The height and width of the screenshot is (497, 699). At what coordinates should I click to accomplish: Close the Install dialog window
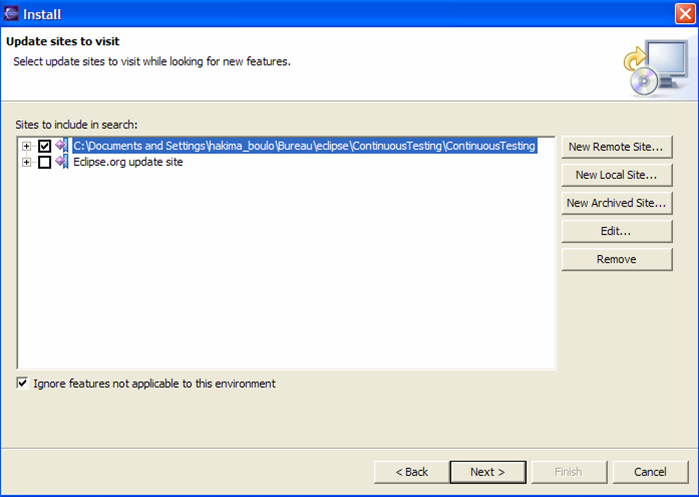[681, 13]
